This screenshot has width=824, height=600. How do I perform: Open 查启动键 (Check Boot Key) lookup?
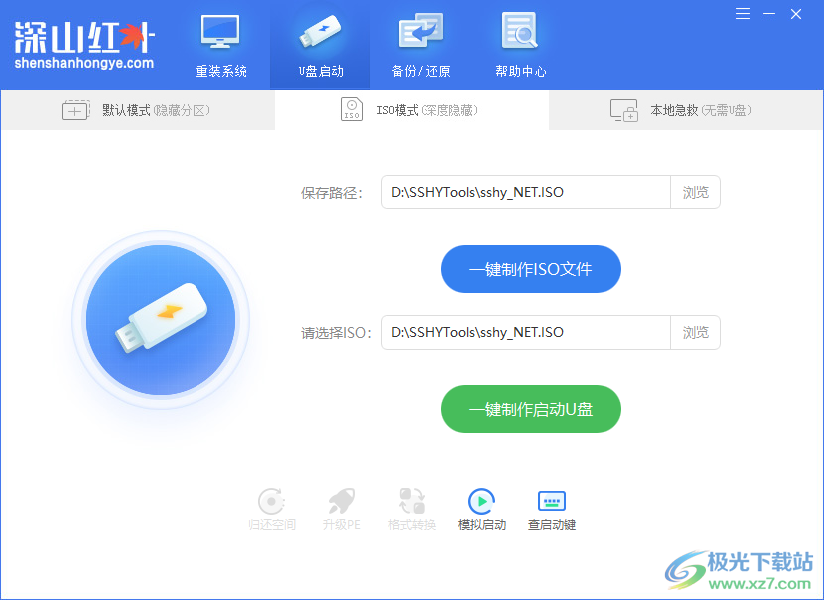tap(551, 508)
